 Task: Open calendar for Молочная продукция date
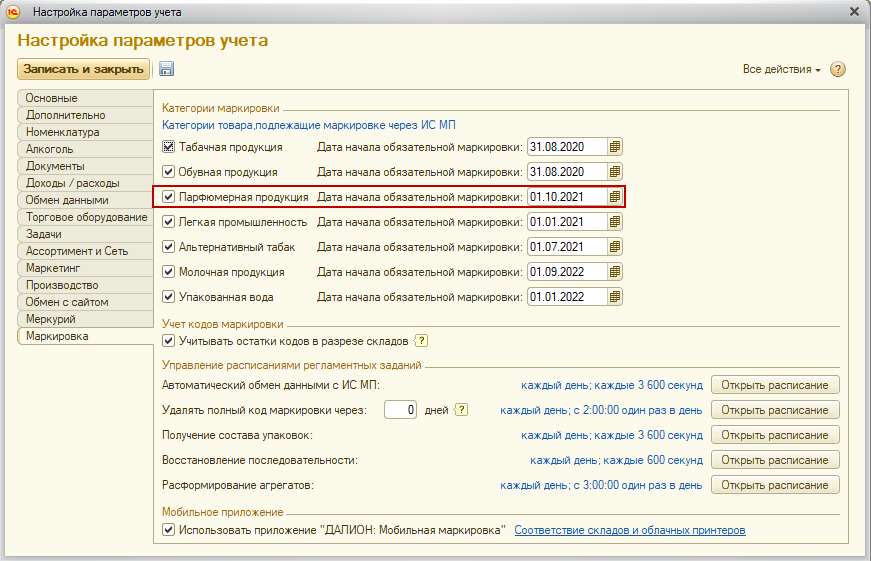point(614,272)
